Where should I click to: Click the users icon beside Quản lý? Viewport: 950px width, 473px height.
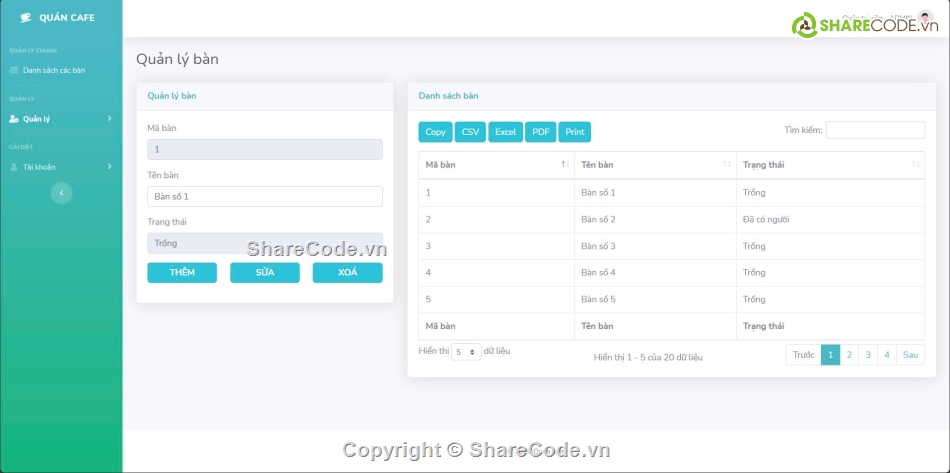[x=14, y=119]
